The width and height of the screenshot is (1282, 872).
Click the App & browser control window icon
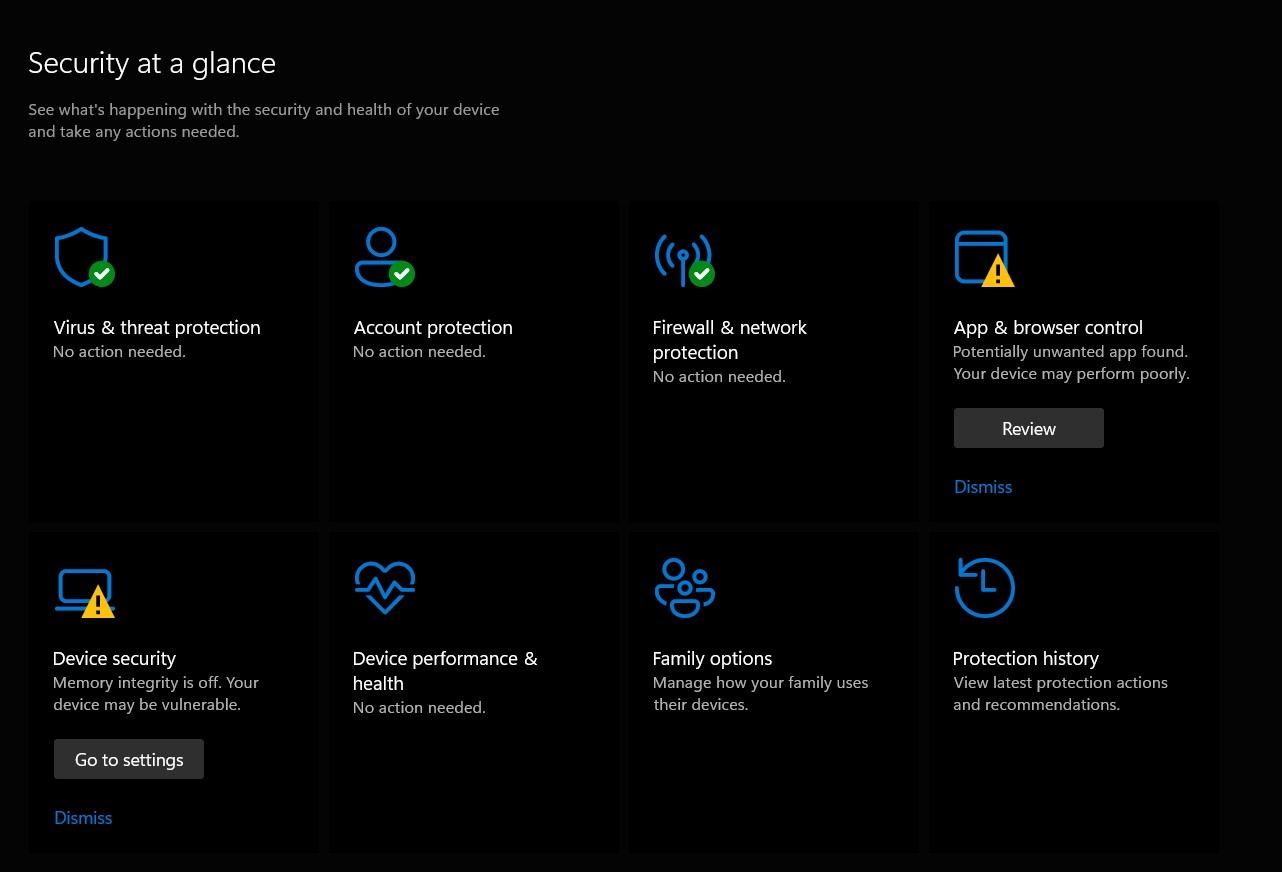click(982, 258)
